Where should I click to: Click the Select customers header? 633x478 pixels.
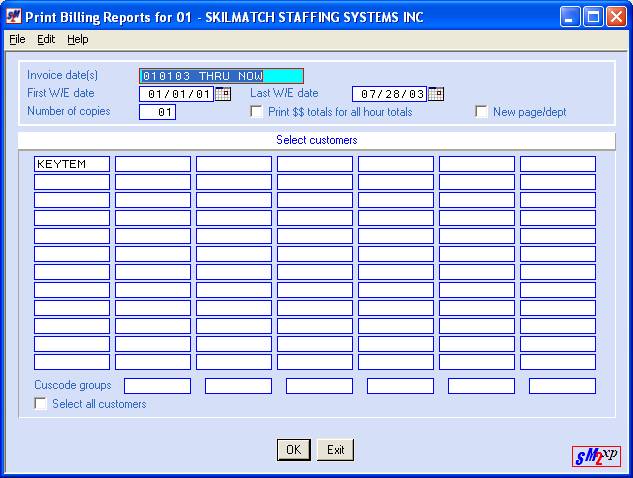pyautogui.click(x=317, y=140)
